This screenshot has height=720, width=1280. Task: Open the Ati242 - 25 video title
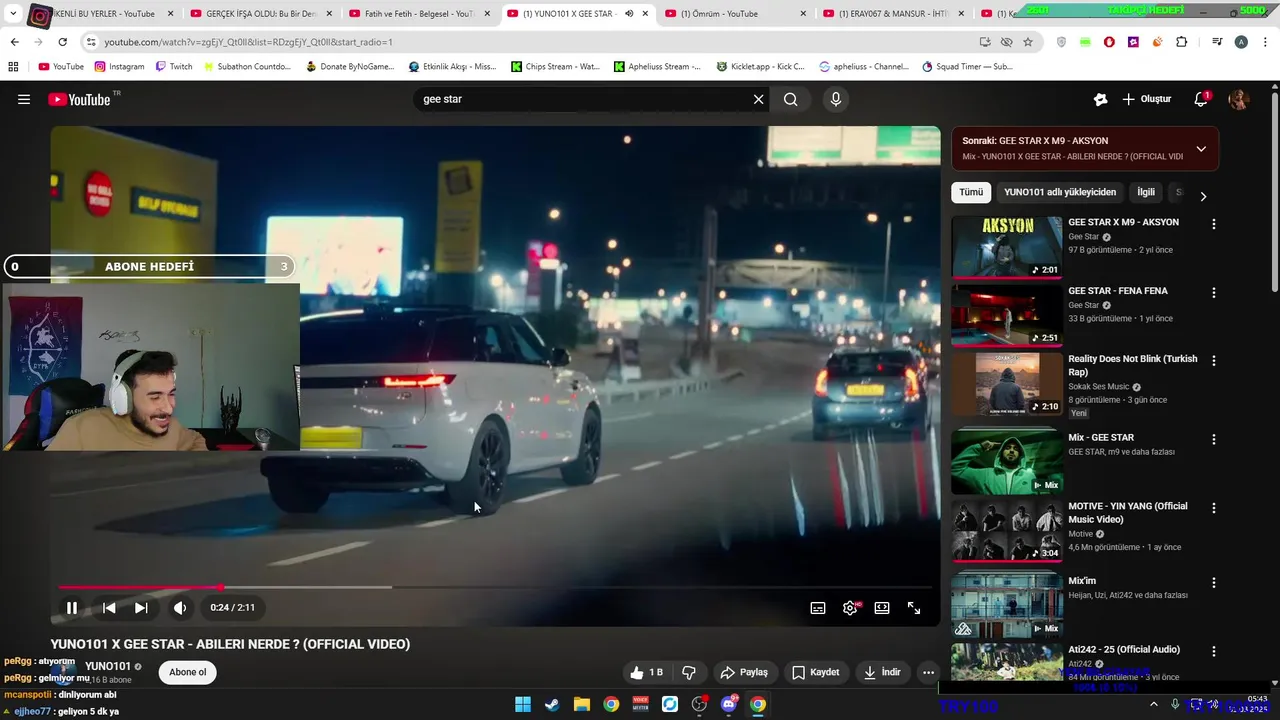[x=1124, y=649]
